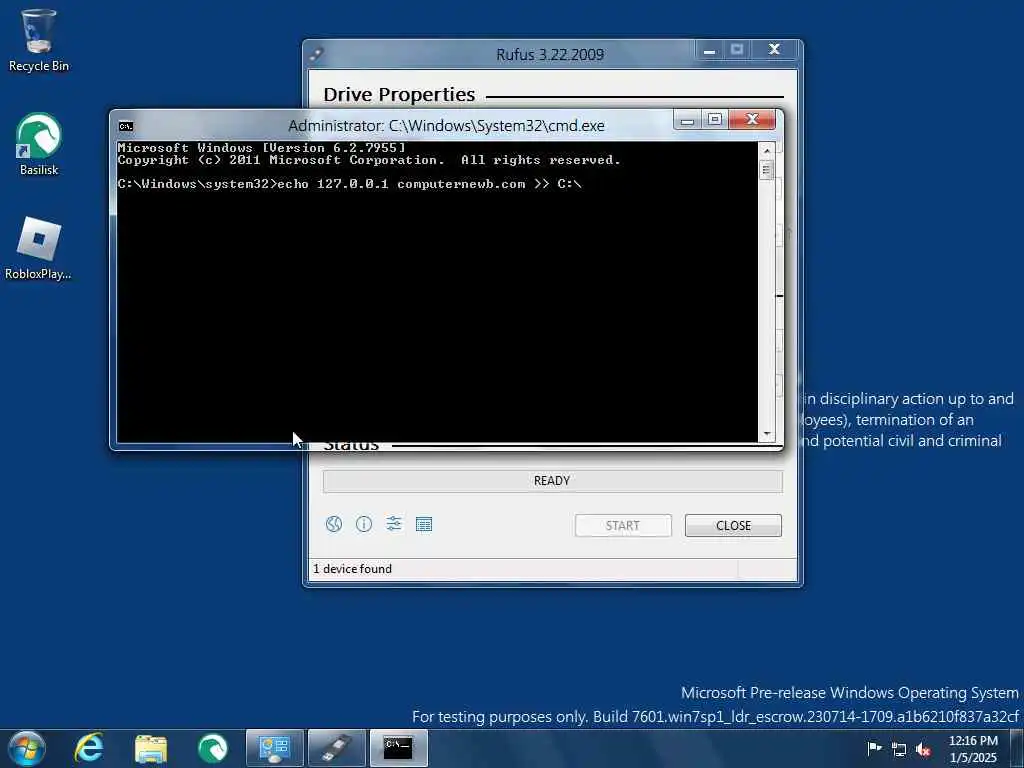Screen dimensions: 1024x768
Task: Minimize the Rufus window
Action: (710, 50)
